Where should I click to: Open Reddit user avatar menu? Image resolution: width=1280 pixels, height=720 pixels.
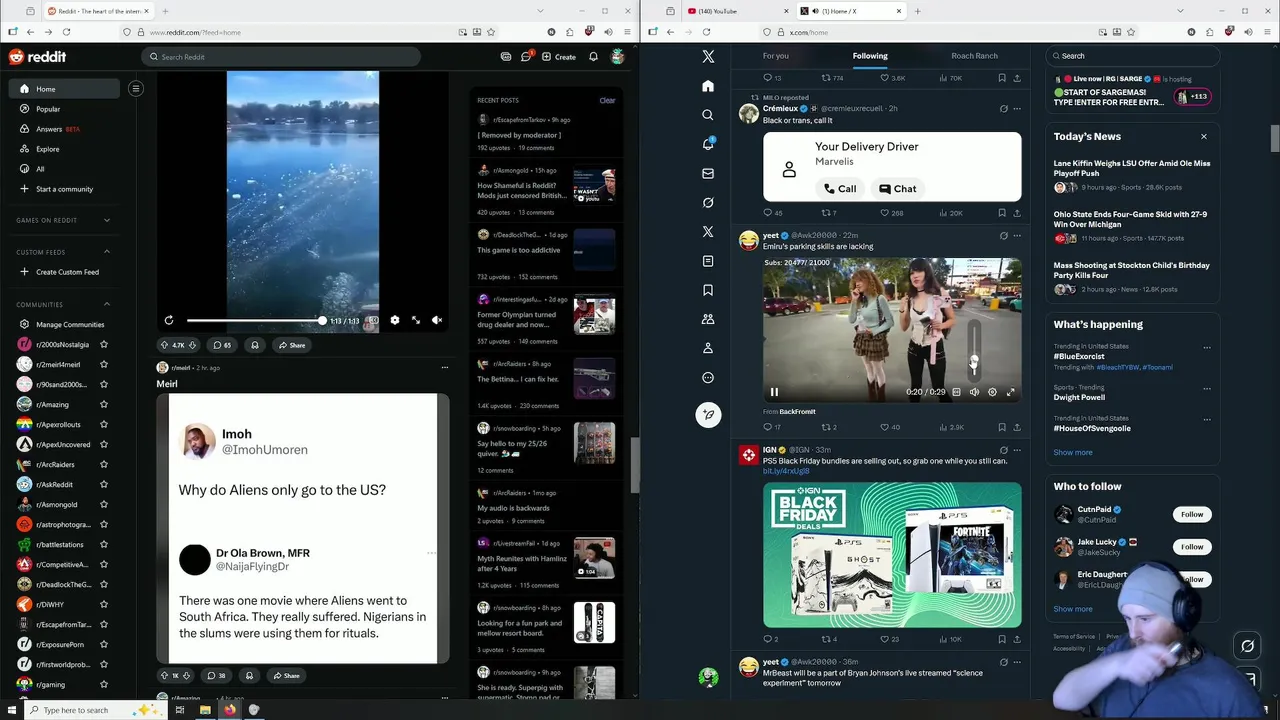pyautogui.click(x=618, y=57)
